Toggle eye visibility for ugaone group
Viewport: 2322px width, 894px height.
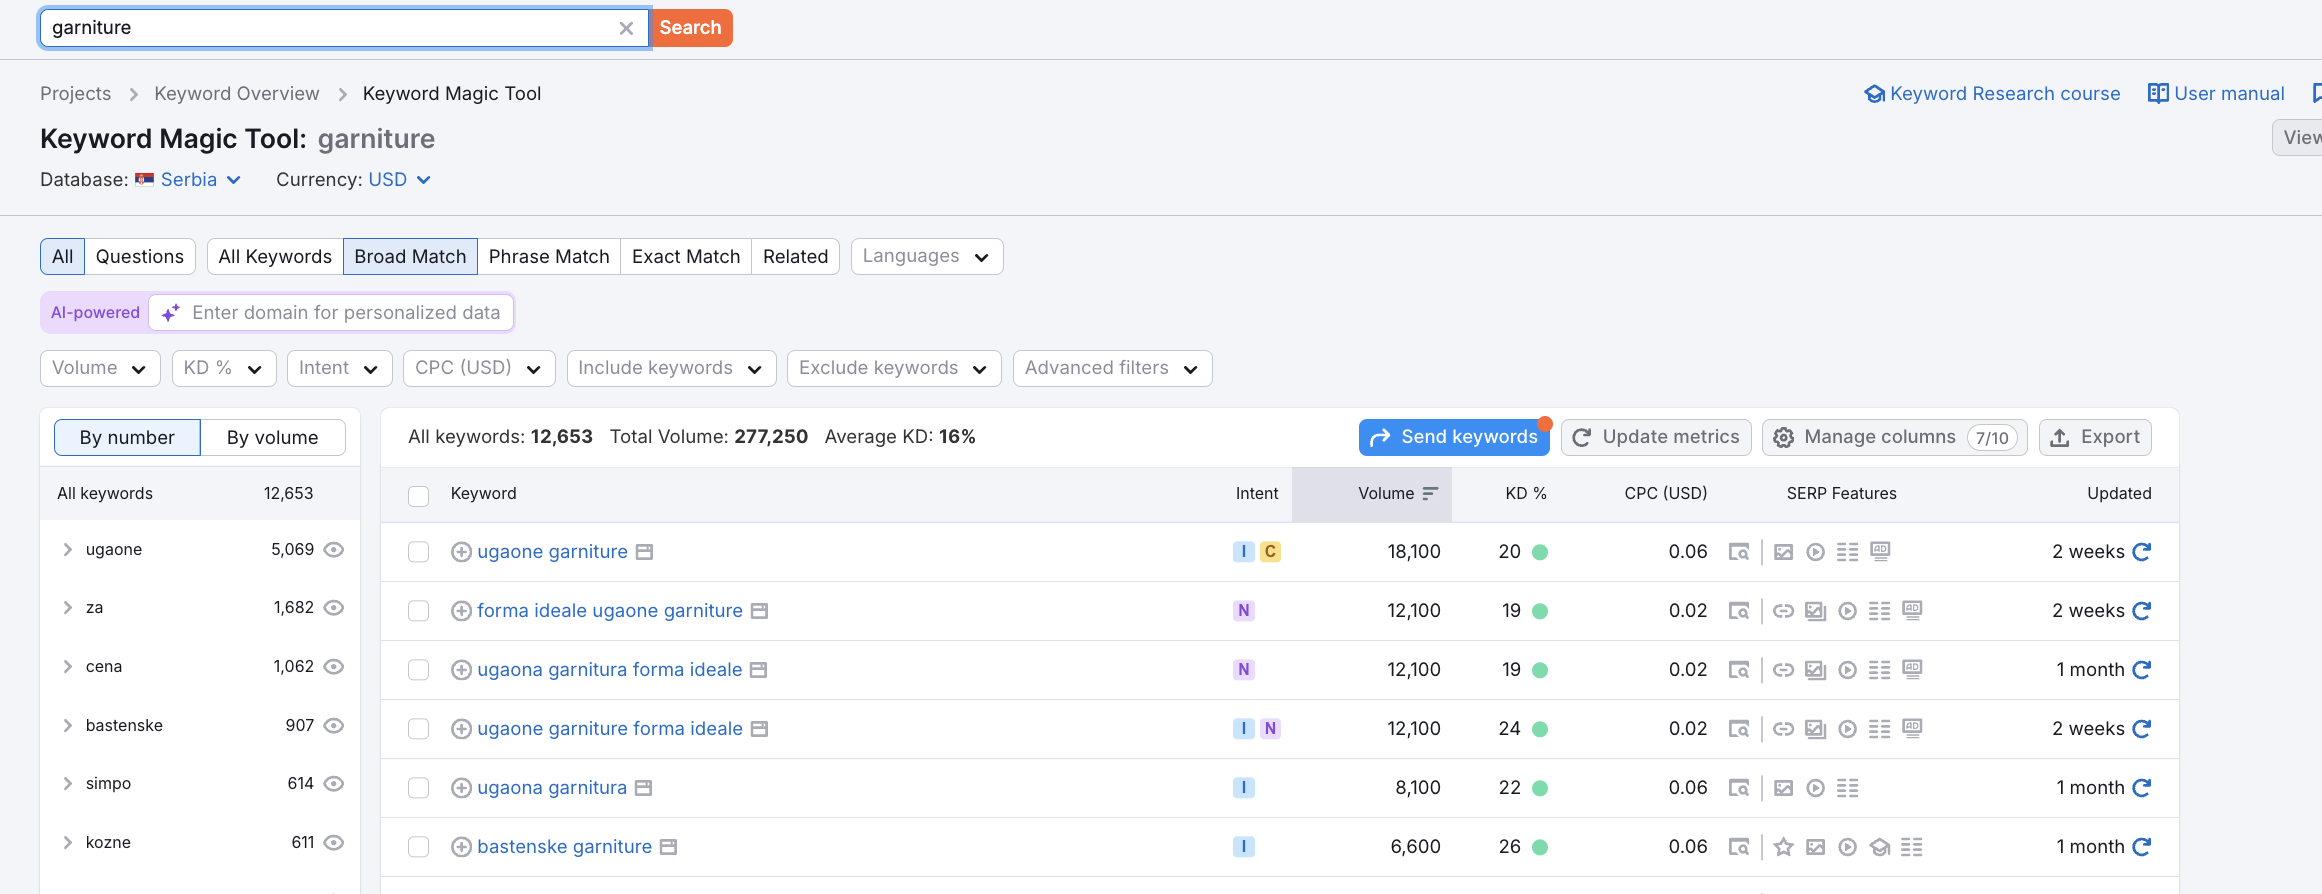[x=334, y=550]
